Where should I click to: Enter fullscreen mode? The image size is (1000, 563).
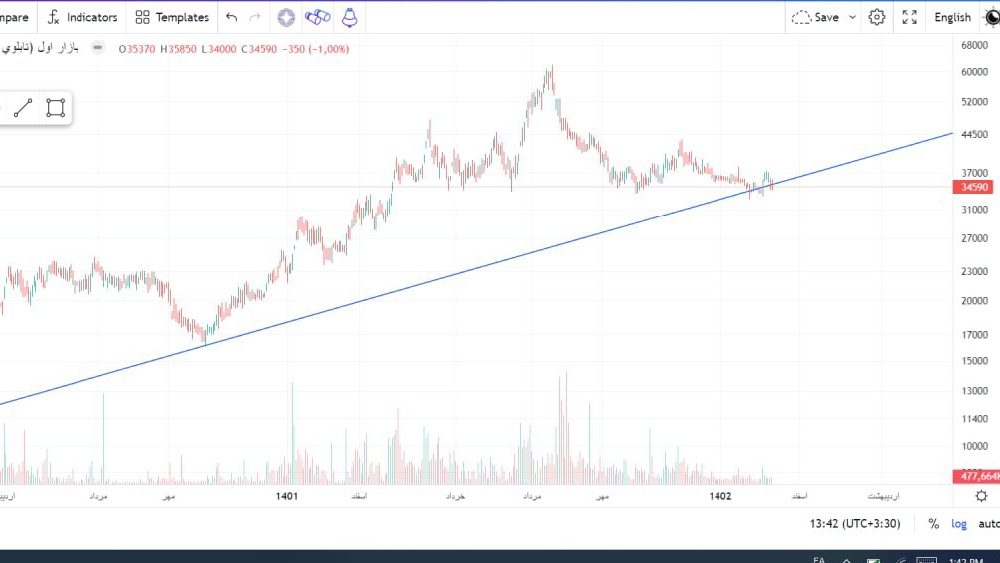pos(909,17)
